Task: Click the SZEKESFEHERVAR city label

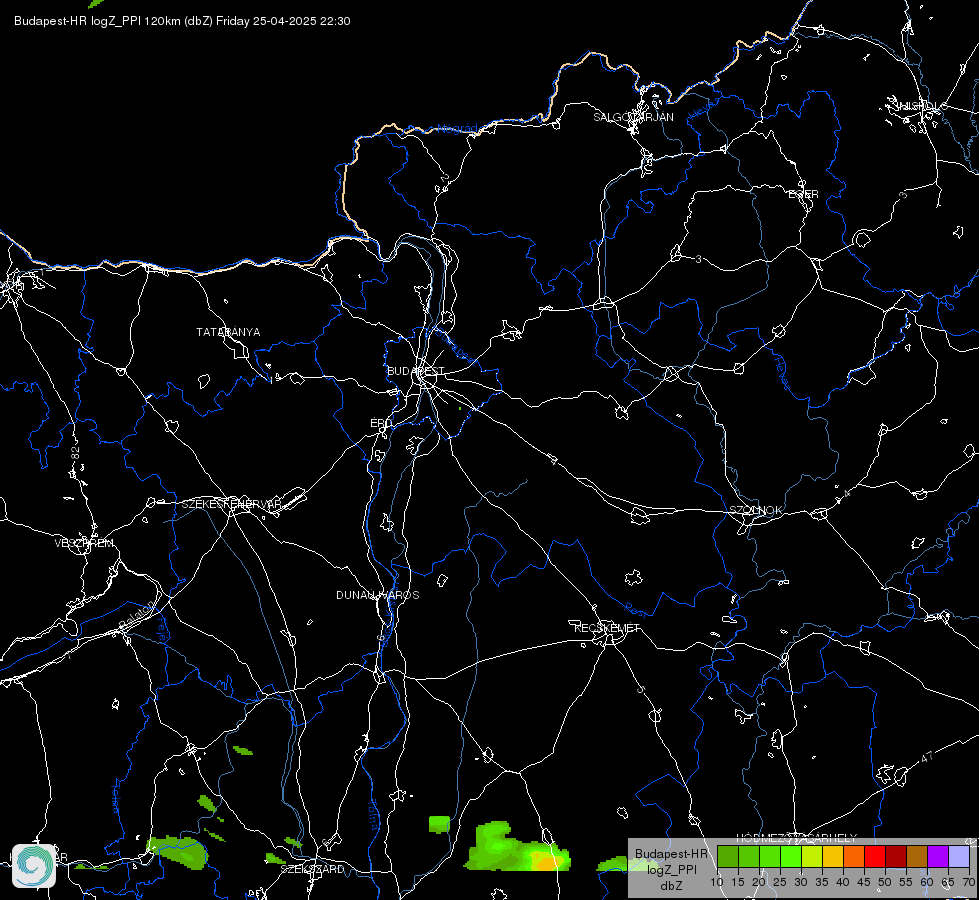Action: 232,504
